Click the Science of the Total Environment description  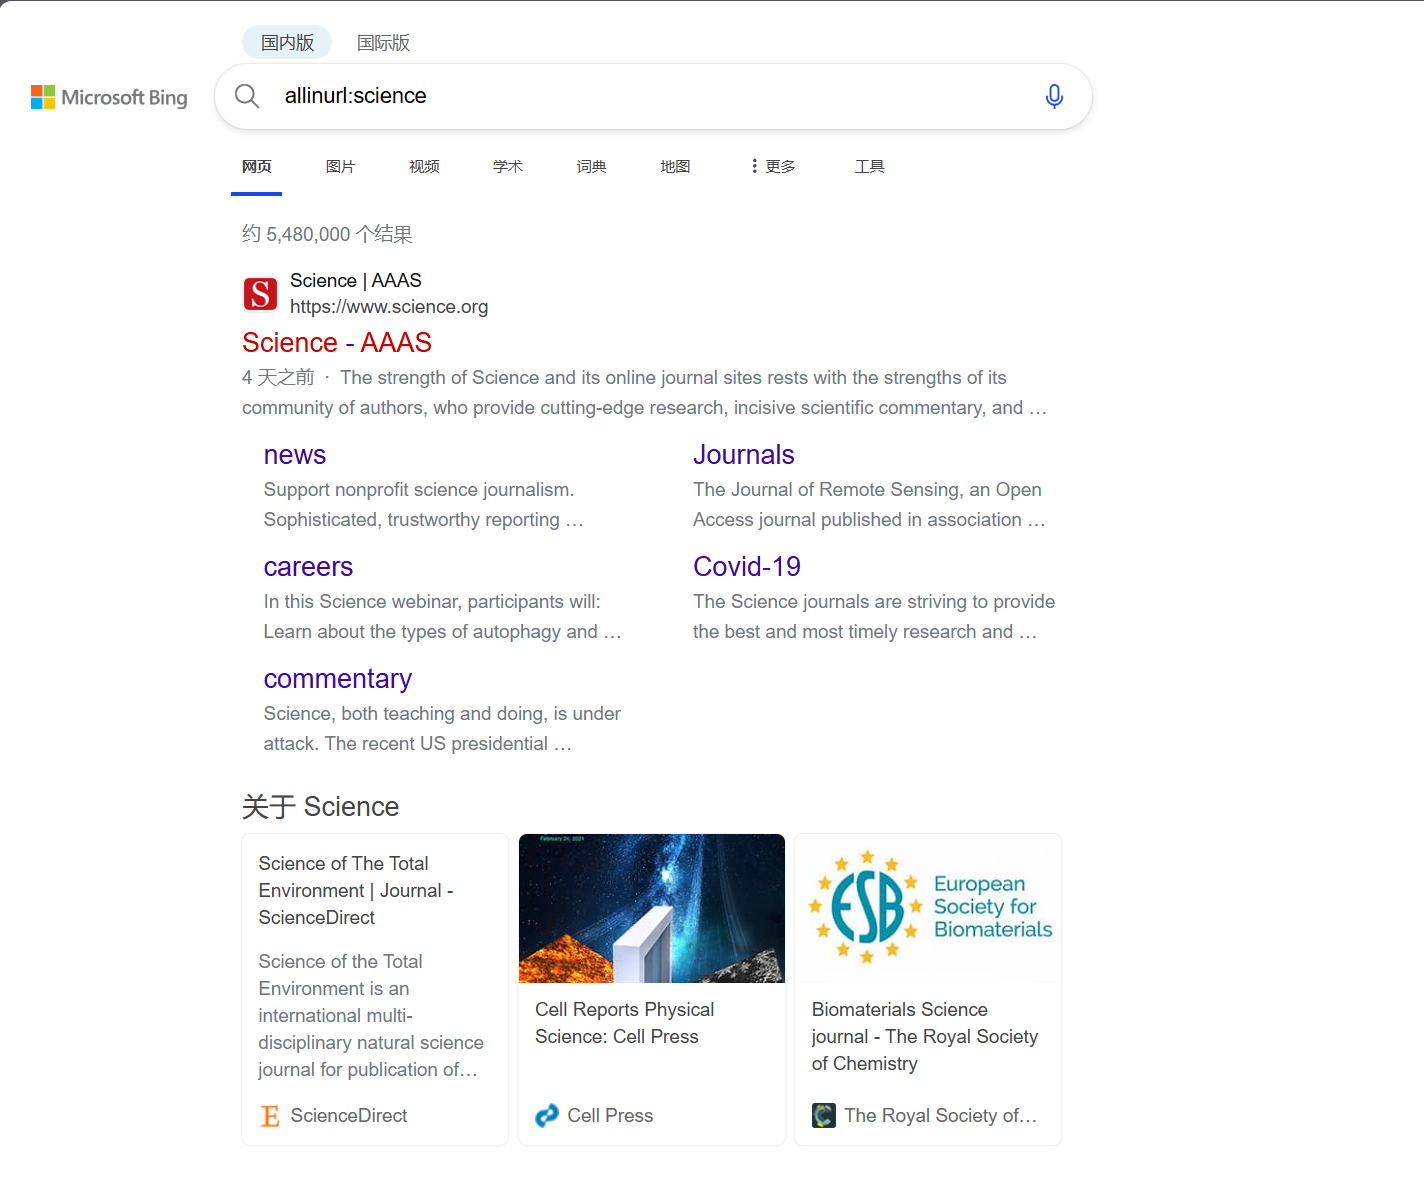point(371,1015)
